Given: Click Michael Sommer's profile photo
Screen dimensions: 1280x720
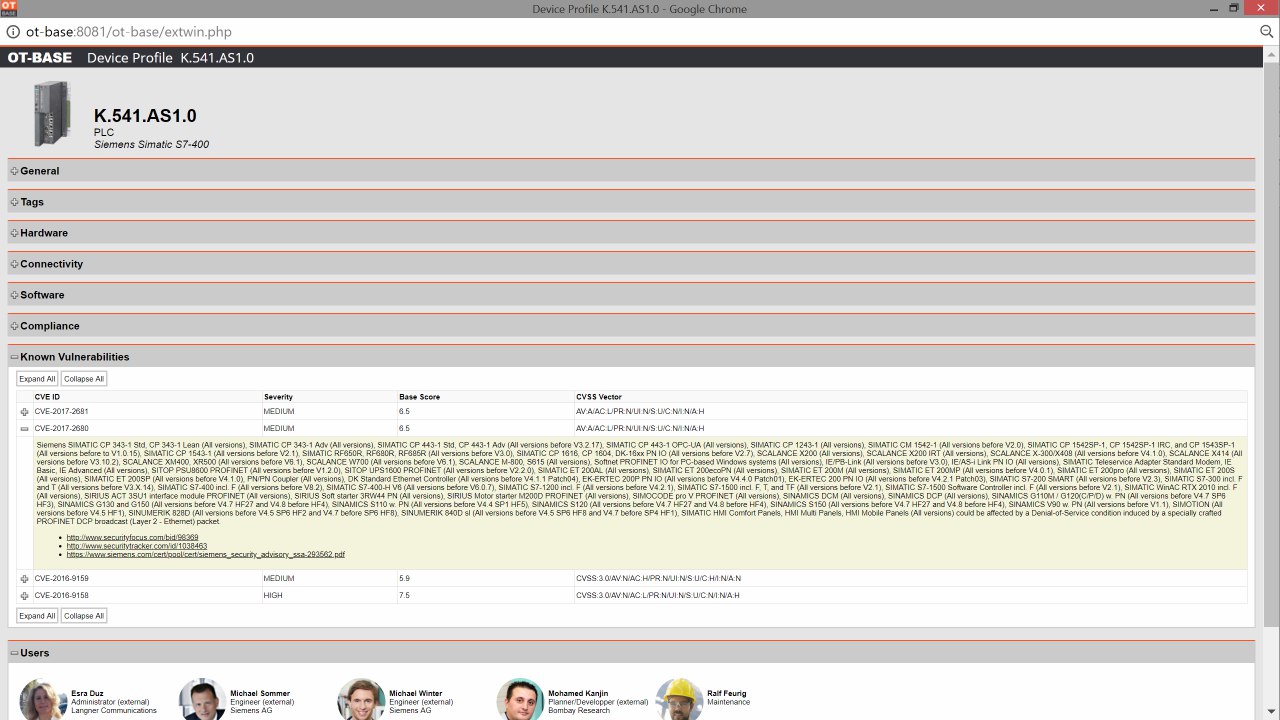Looking at the screenshot, I should (203, 700).
